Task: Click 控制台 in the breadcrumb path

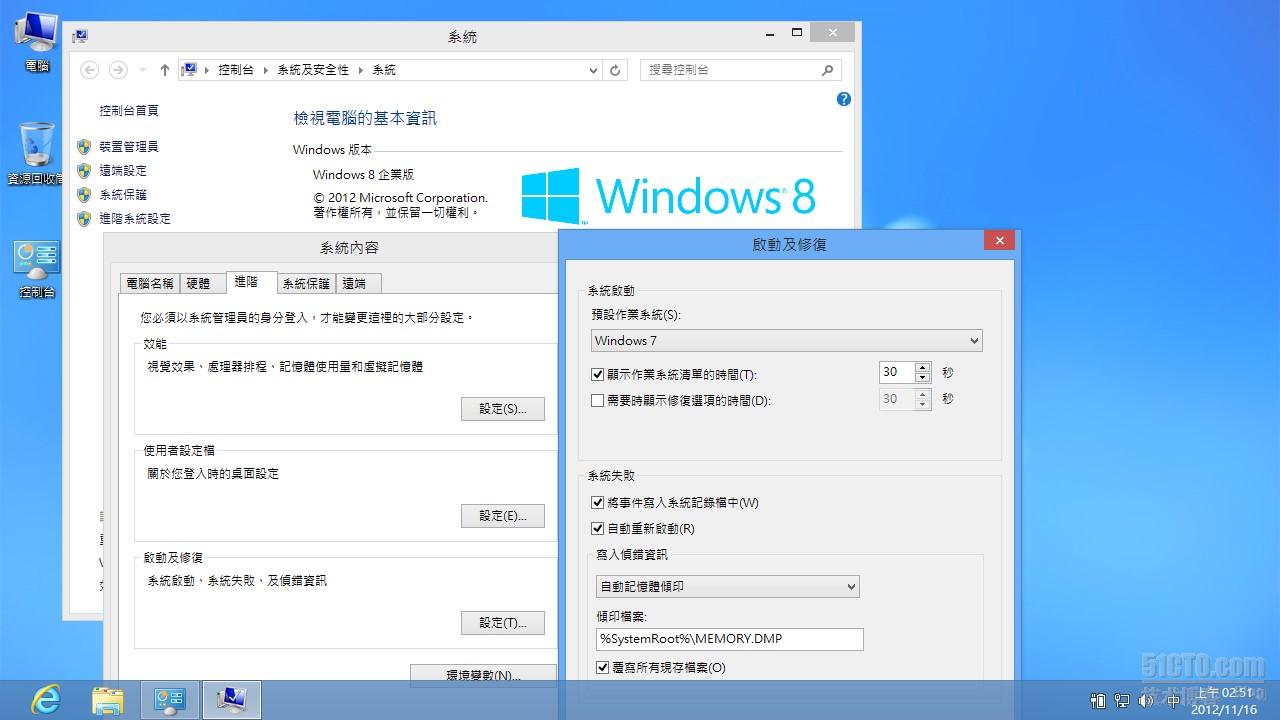Action: [x=236, y=70]
